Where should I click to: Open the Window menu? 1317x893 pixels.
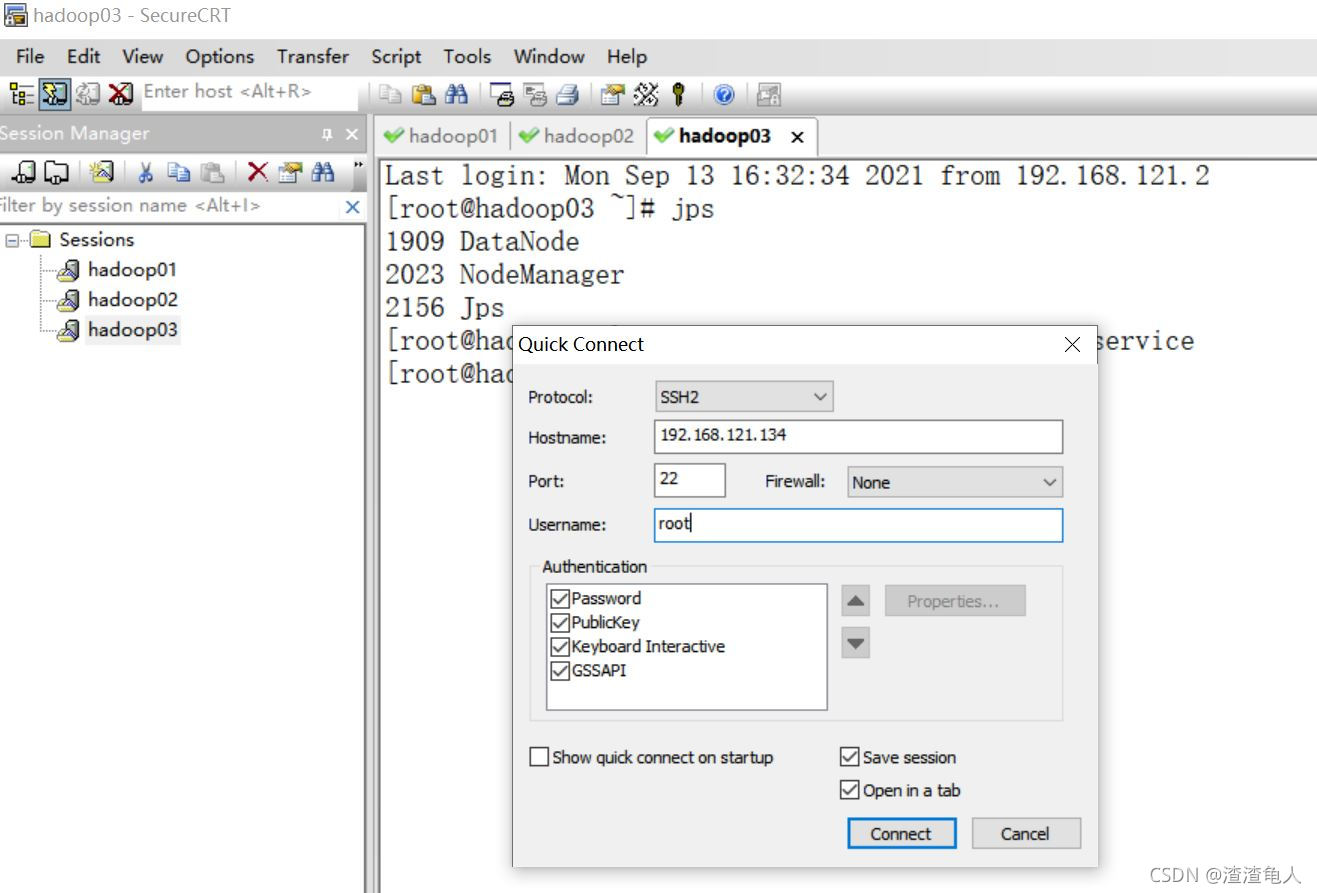pos(549,57)
